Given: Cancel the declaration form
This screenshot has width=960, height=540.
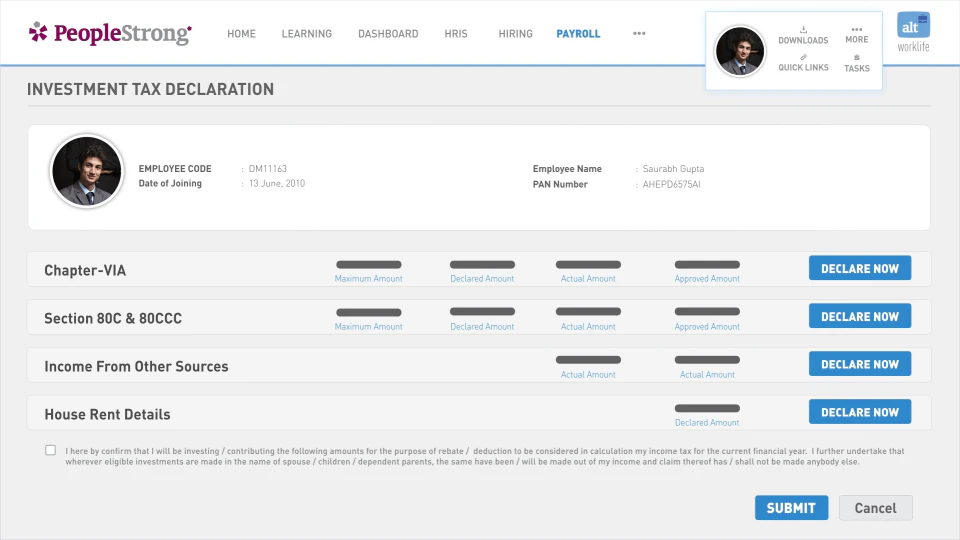Looking at the screenshot, I should click(876, 508).
